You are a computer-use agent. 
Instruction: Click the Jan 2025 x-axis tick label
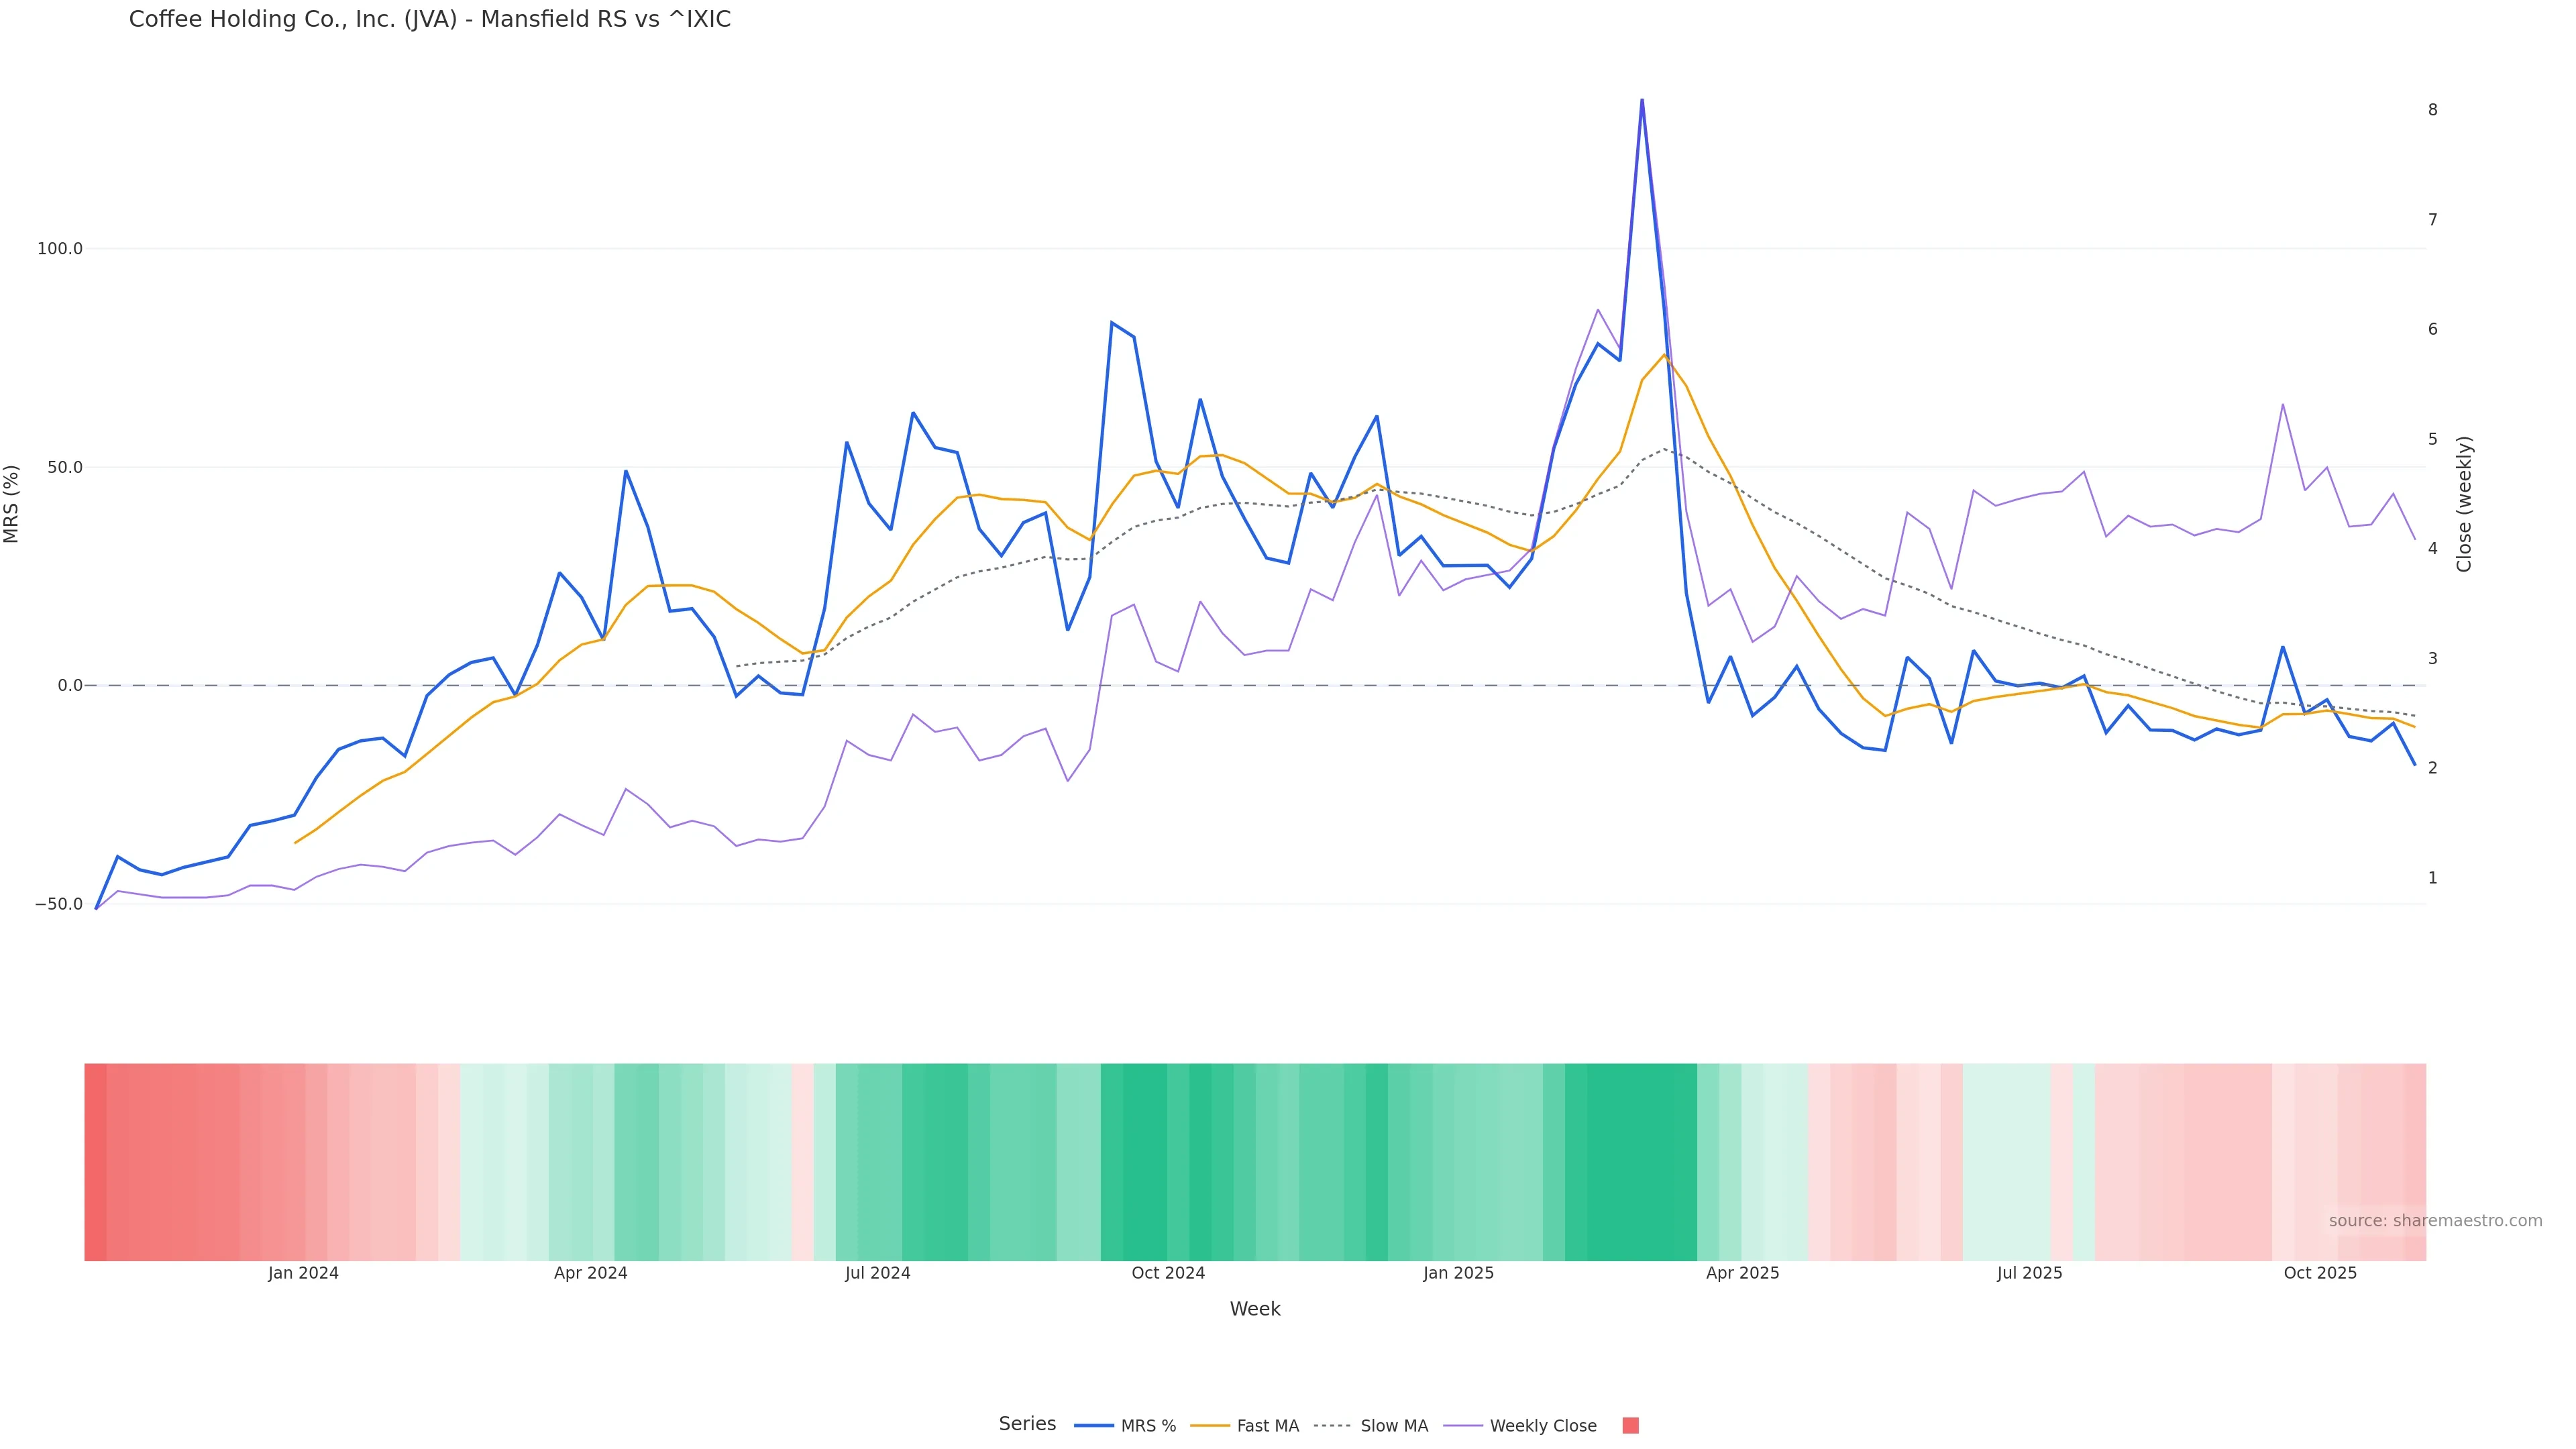point(1458,1273)
